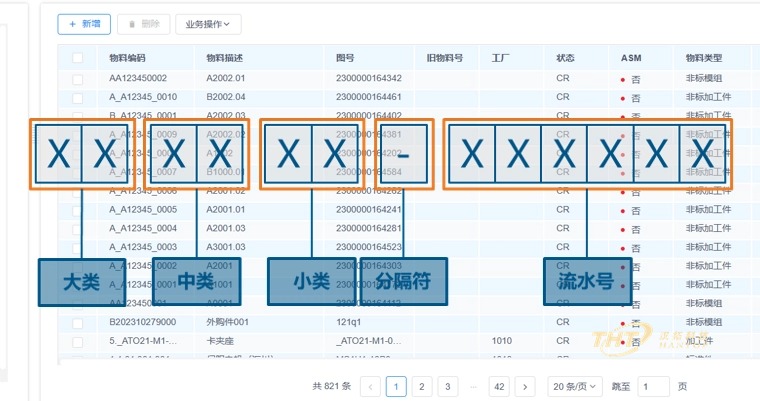The height and width of the screenshot is (401, 760).
Task: Click CR status in row A_A12345_0010
Action: (x=563, y=97)
